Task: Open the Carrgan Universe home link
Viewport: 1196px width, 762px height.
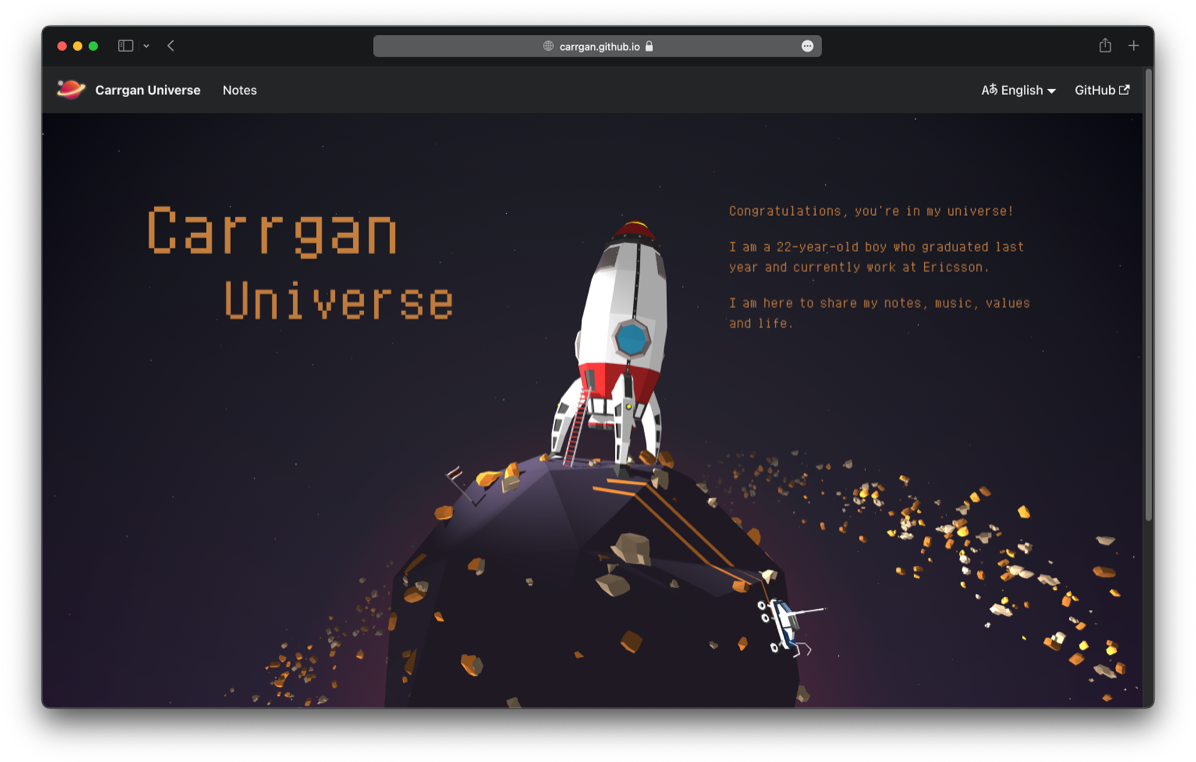Action: coord(147,90)
